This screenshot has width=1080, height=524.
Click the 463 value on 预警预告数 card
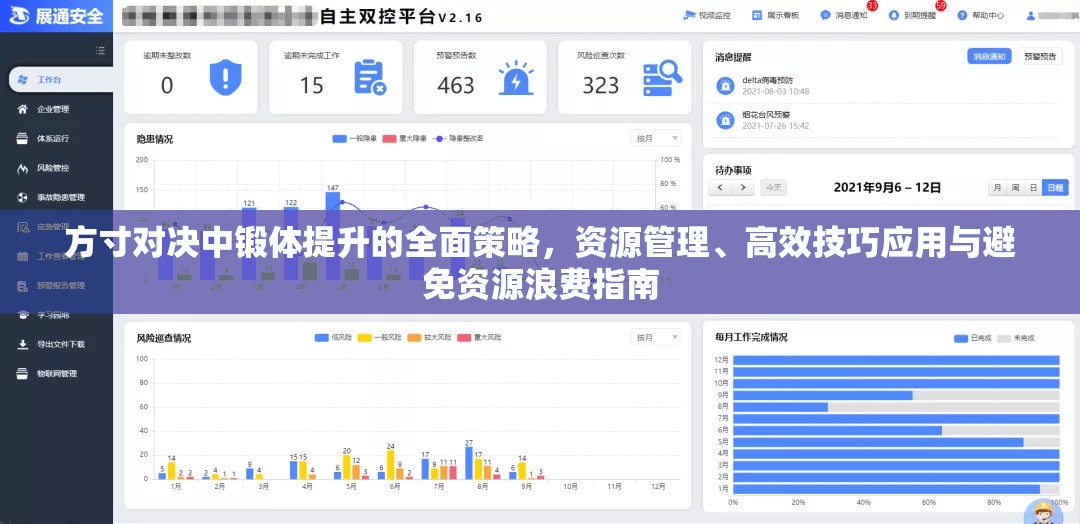point(455,85)
